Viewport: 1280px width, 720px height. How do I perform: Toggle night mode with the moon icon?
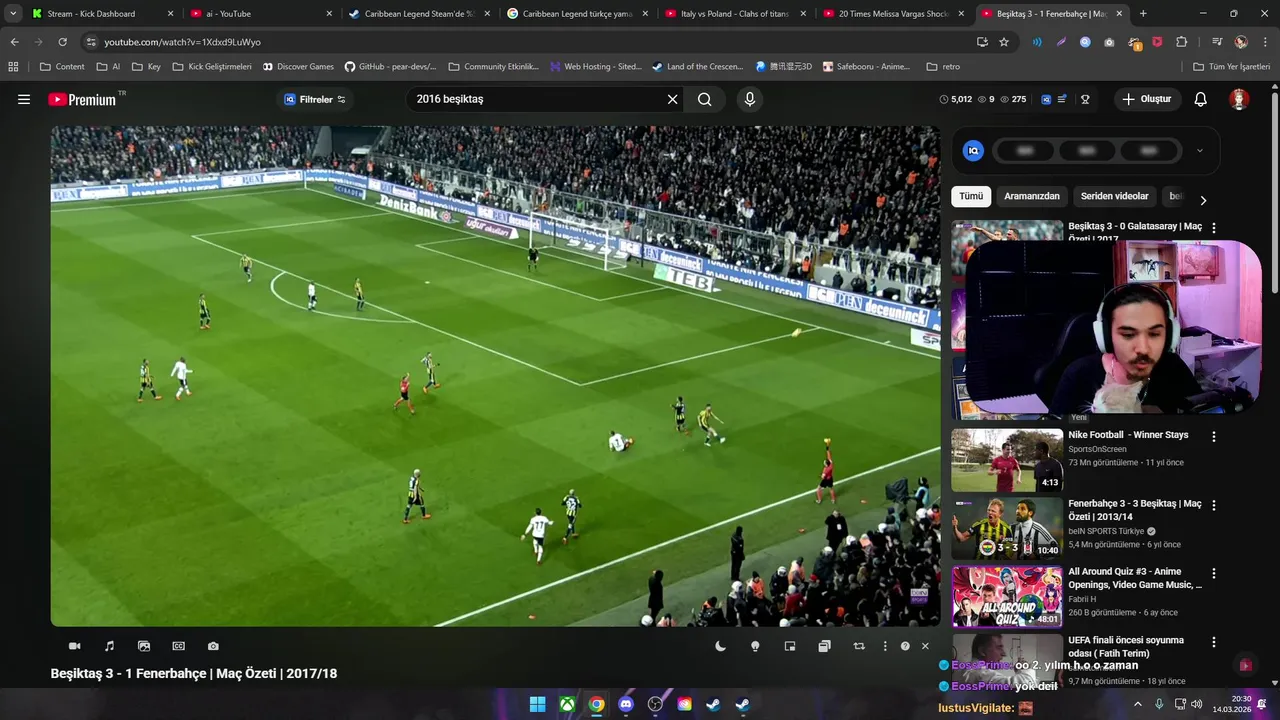tap(720, 646)
